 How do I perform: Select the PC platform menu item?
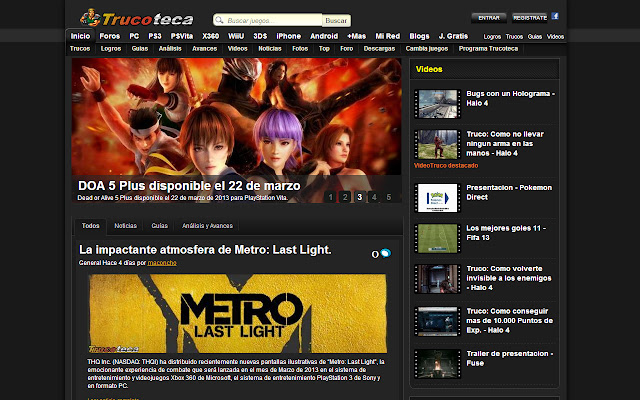tap(134, 36)
